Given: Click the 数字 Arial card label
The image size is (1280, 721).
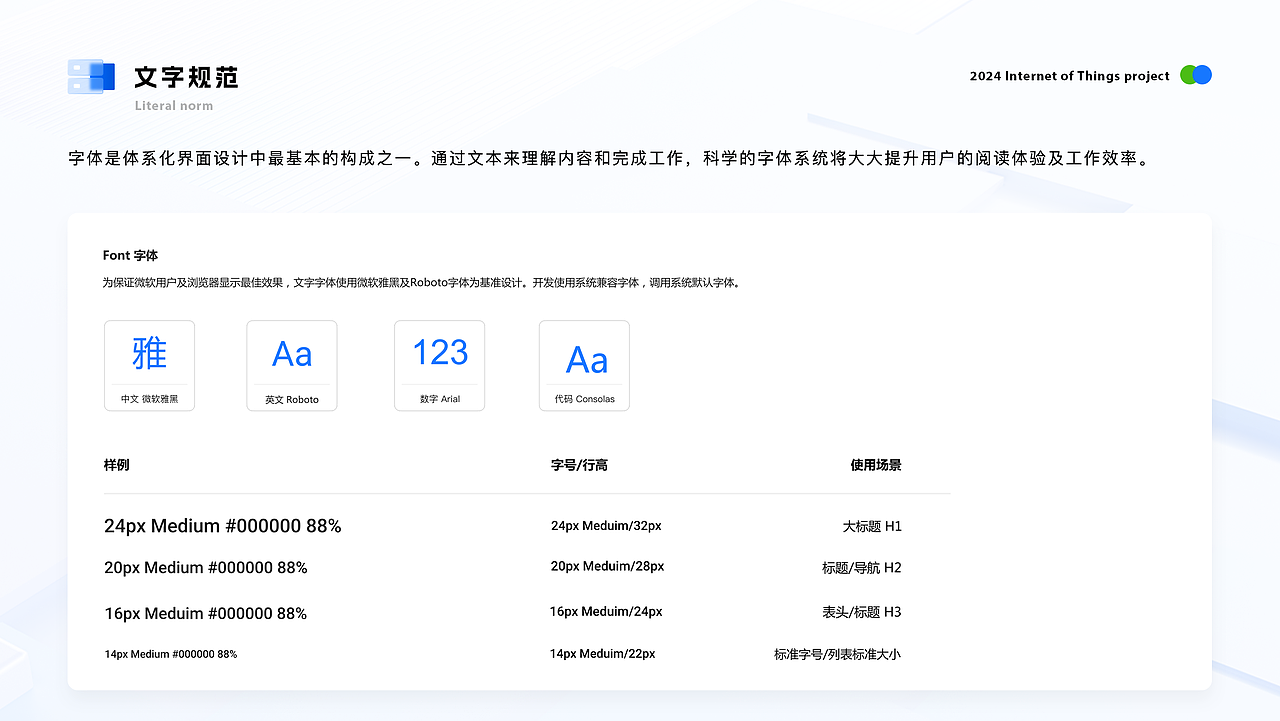Looking at the screenshot, I should coord(440,399).
